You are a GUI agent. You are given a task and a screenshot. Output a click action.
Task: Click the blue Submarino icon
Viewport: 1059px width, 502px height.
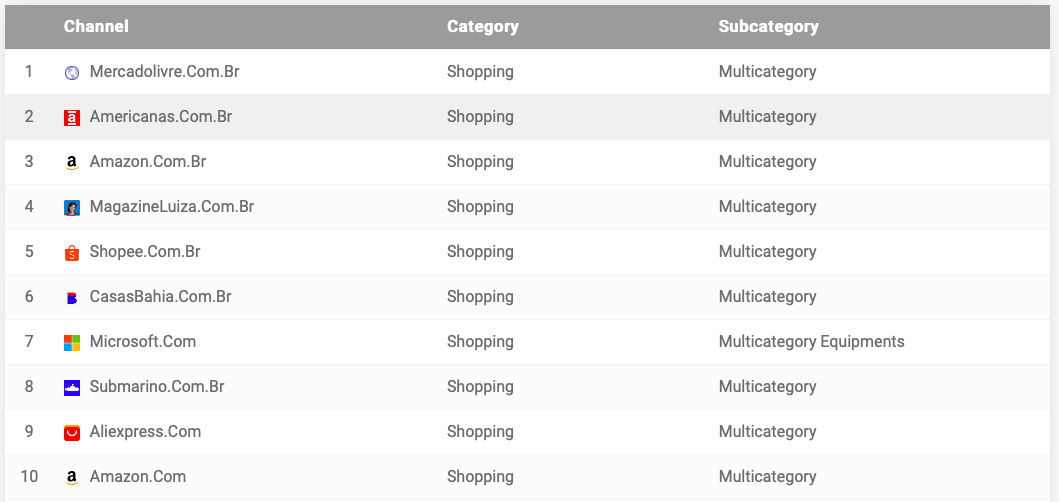tap(72, 388)
